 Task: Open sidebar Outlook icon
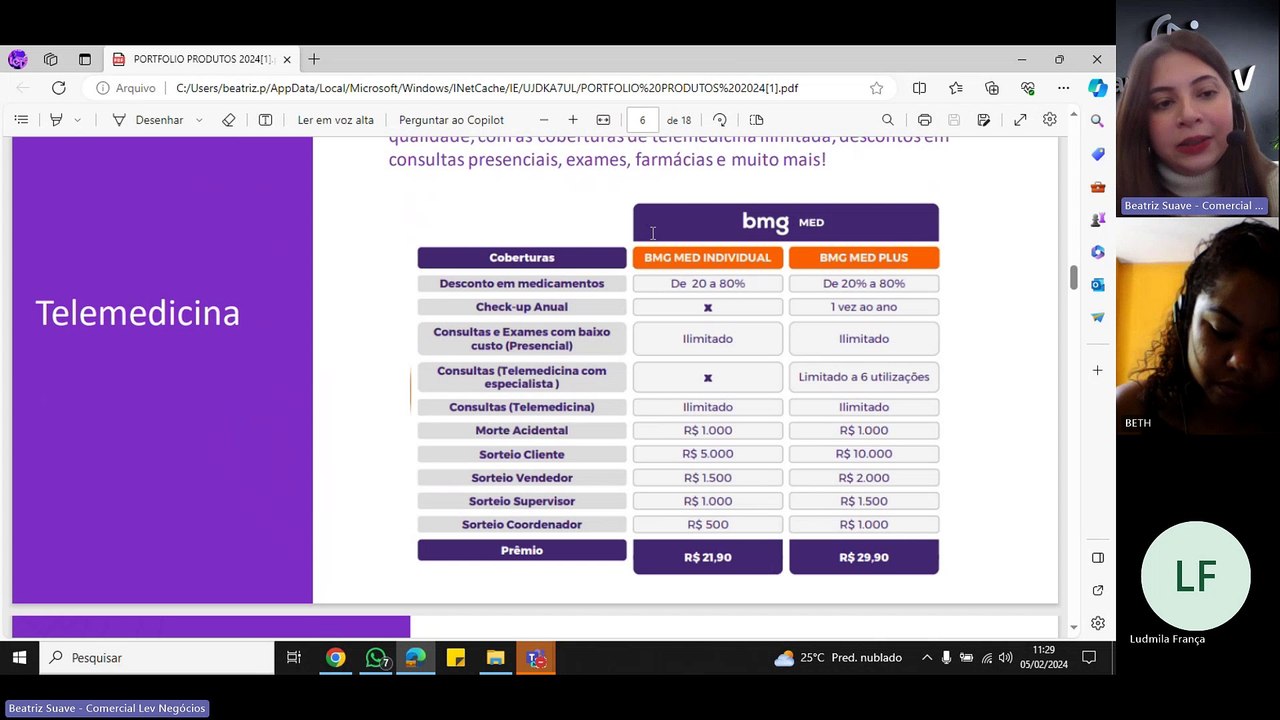click(1097, 284)
